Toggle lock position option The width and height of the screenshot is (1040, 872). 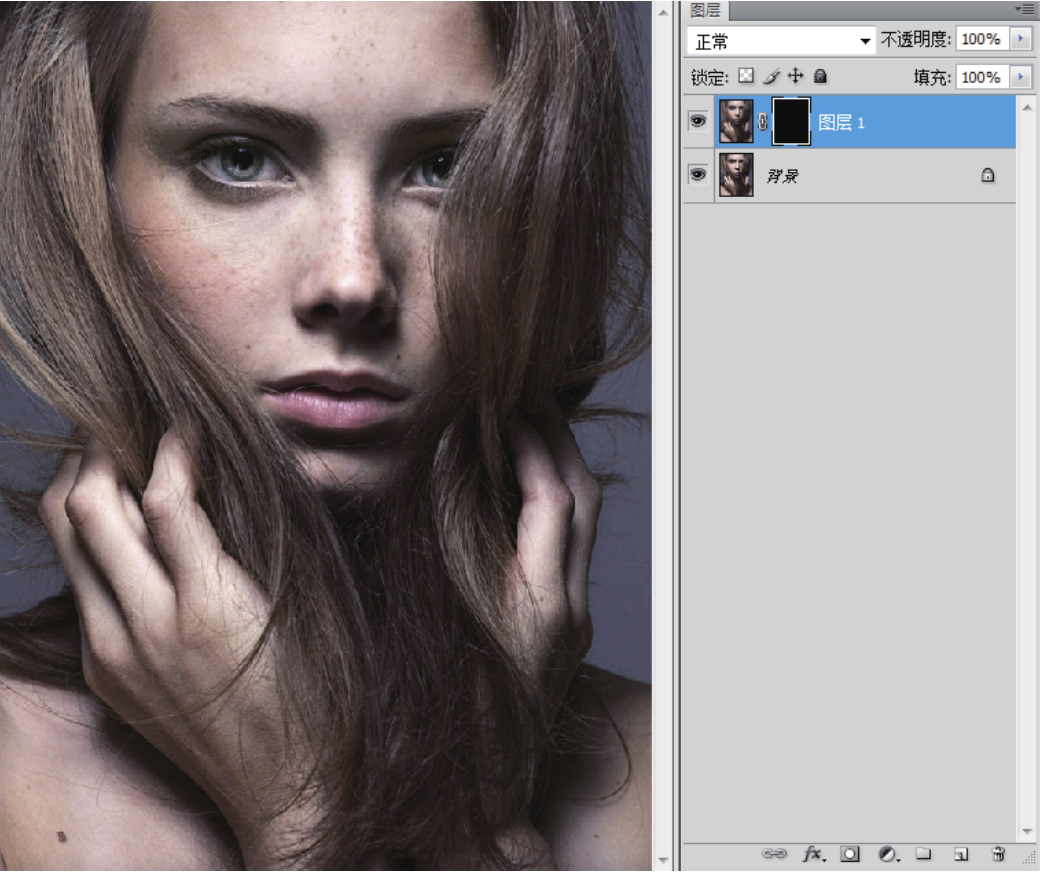click(x=796, y=76)
